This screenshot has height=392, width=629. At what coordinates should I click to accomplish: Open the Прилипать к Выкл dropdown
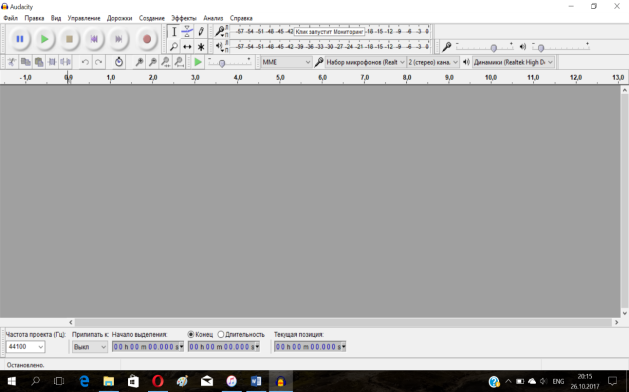pos(89,347)
